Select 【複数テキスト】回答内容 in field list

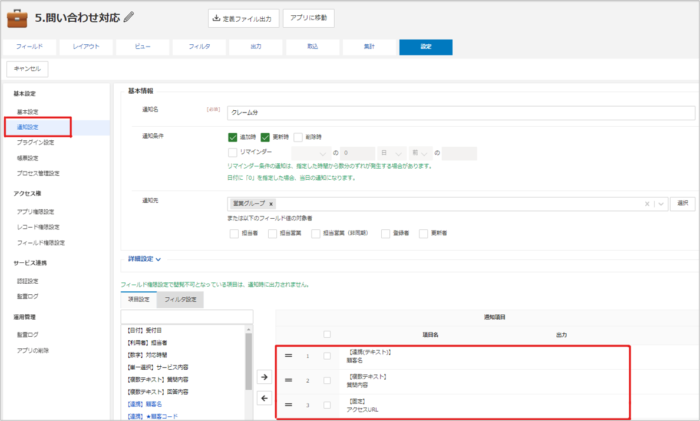pos(158,392)
